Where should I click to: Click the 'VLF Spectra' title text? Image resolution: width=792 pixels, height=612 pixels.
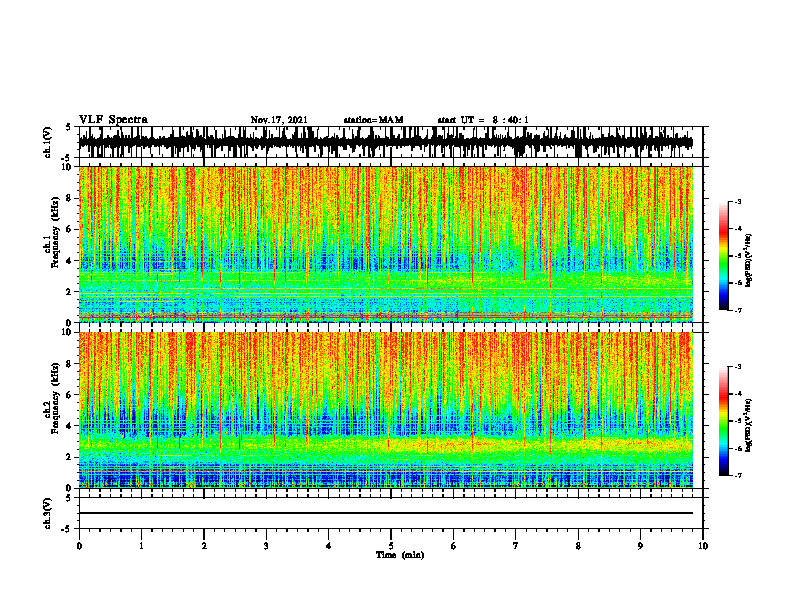pyautogui.click(x=113, y=120)
